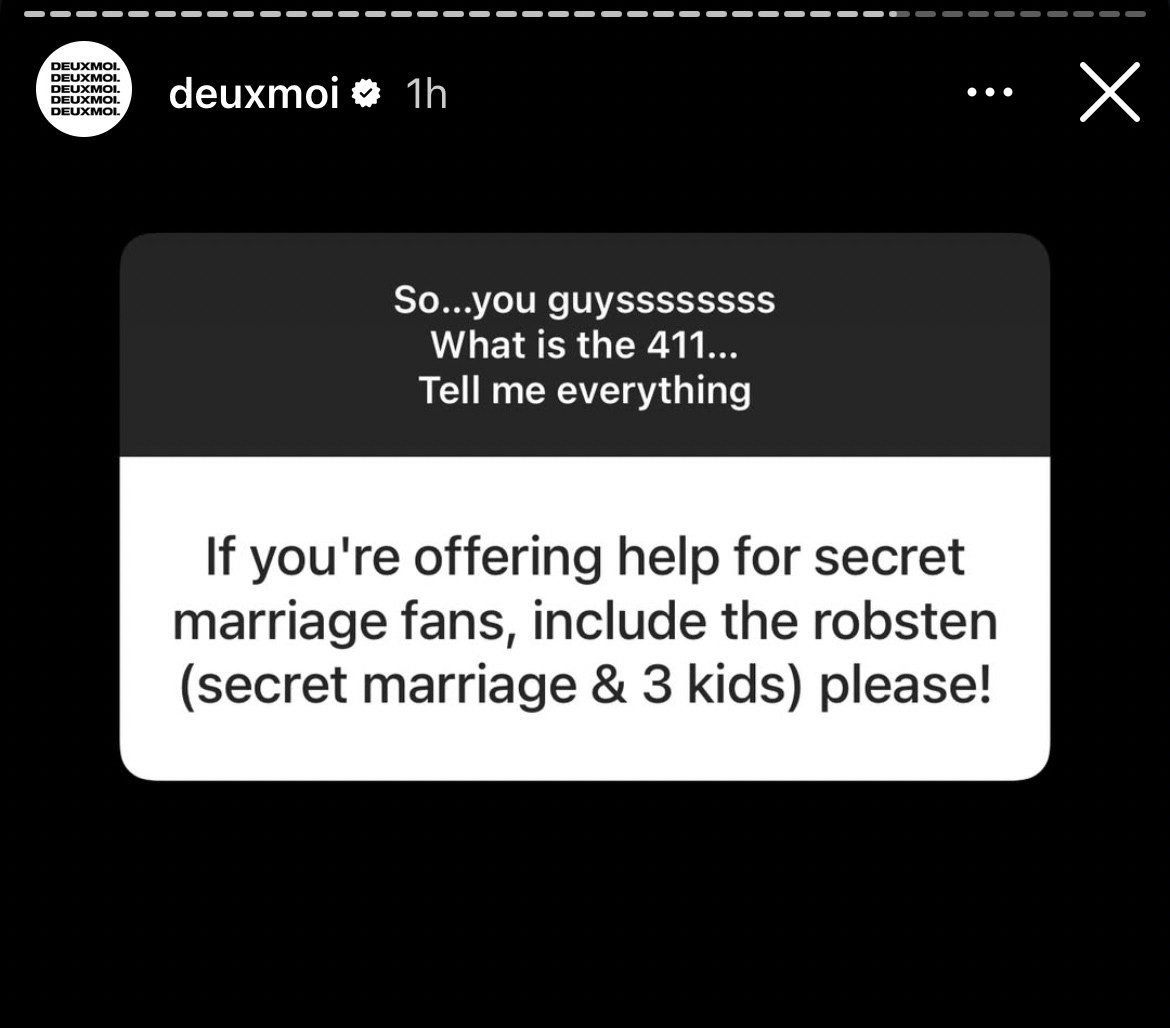1170x1028 pixels.
Task: Open the DEUXMOI profile avatar
Action: coord(84,89)
